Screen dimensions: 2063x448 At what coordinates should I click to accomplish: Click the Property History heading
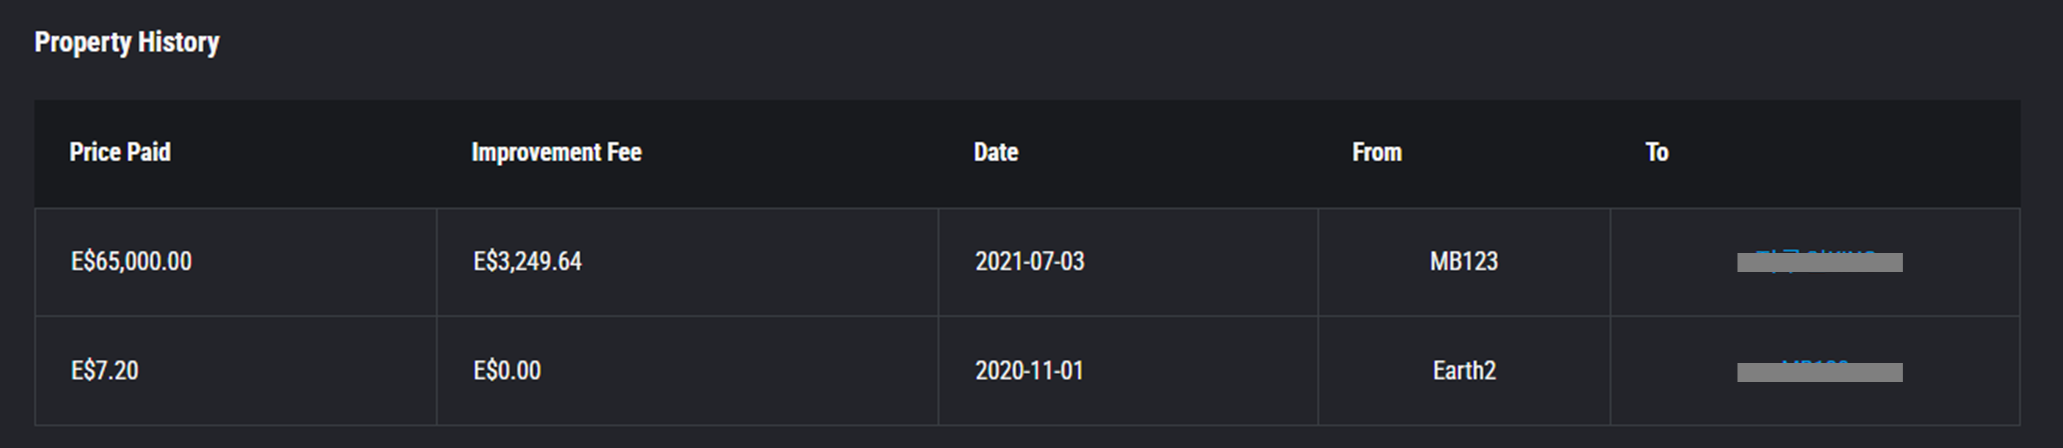tap(127, 42)
